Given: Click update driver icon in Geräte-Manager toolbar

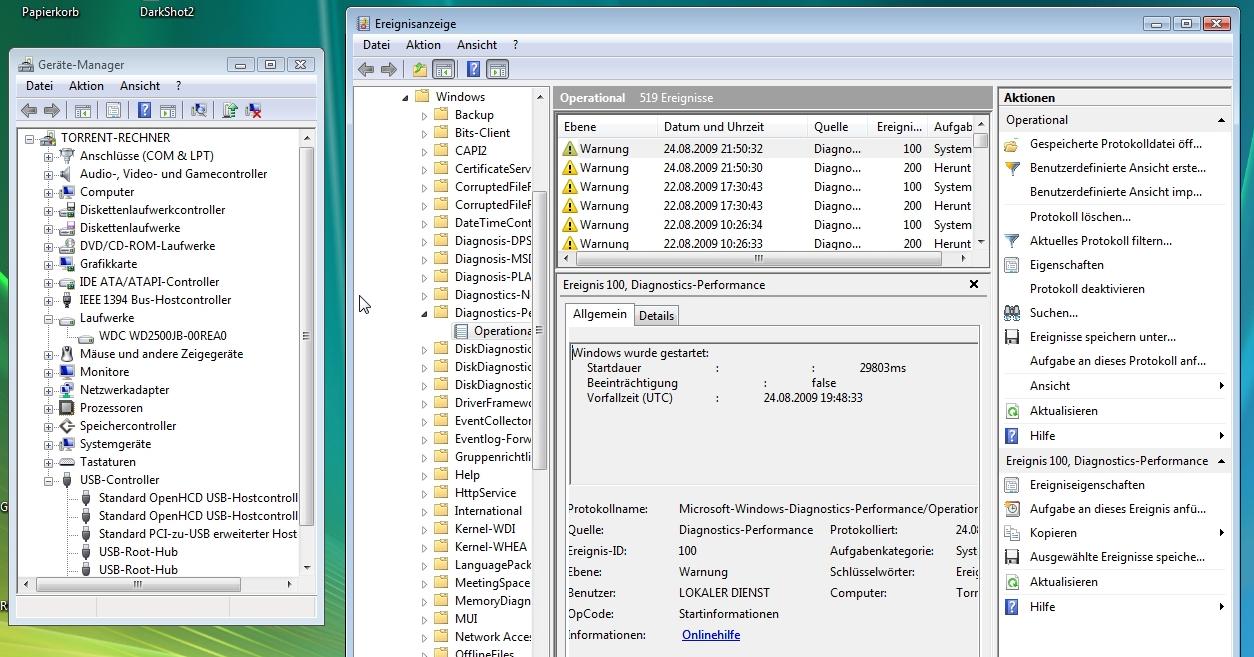Looking at the screenshot, I should (230, 111).
